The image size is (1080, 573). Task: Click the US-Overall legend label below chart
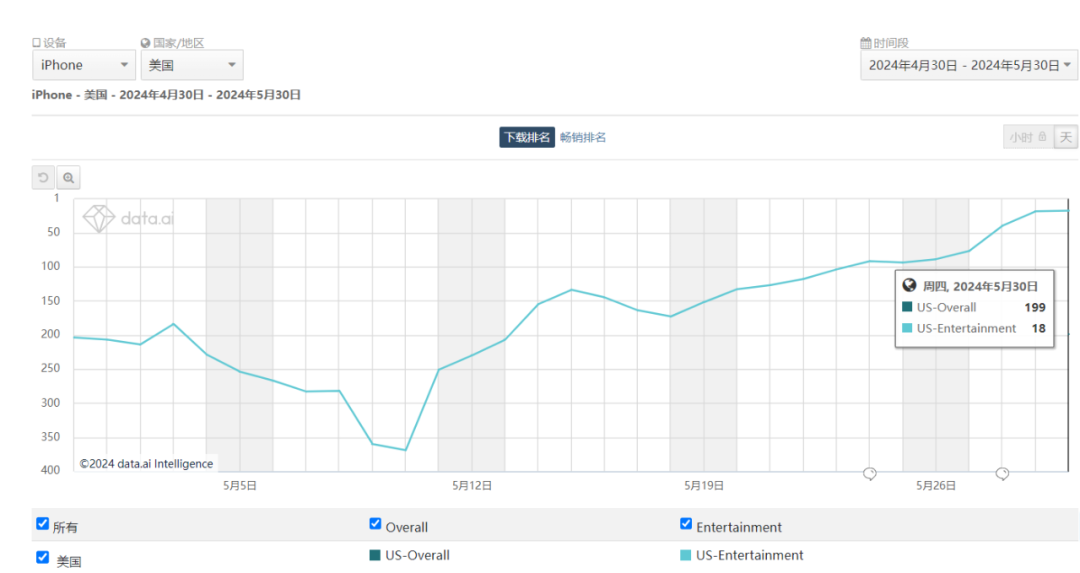point(417,555)
